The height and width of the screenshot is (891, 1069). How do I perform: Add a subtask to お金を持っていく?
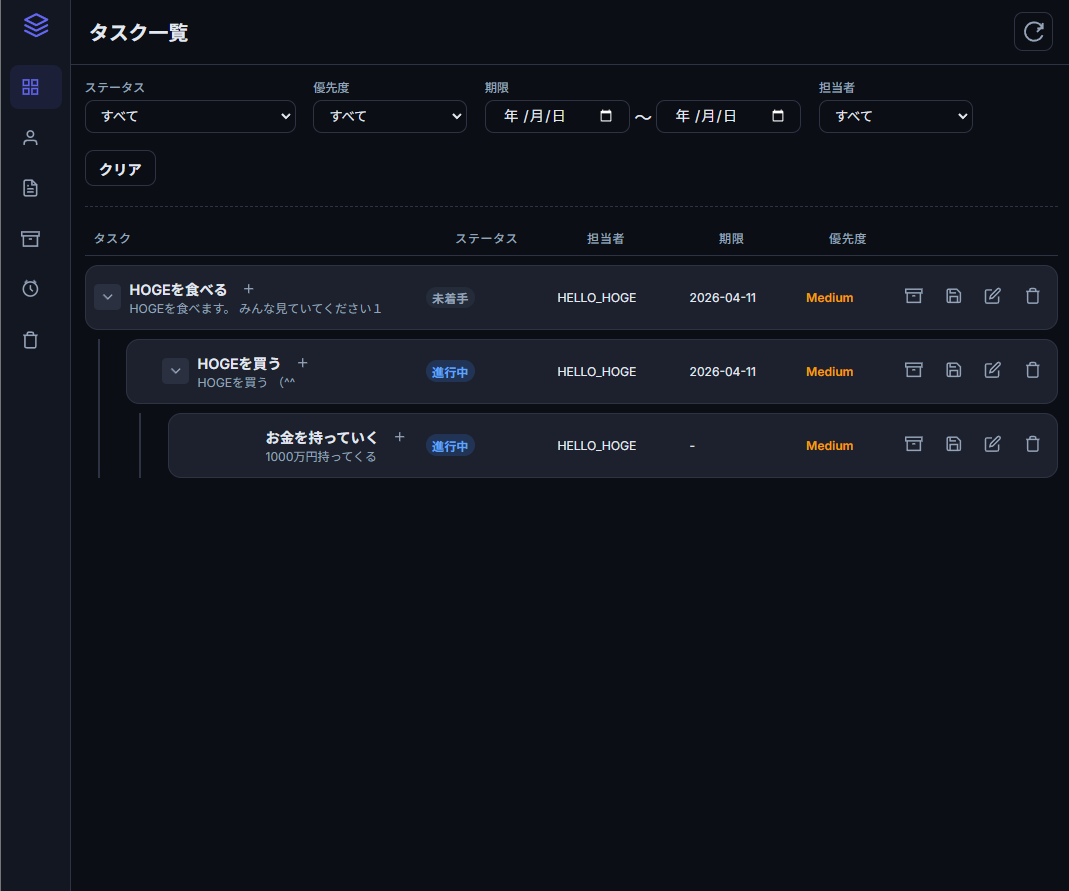pyautogui.click(x=400, y=437)
